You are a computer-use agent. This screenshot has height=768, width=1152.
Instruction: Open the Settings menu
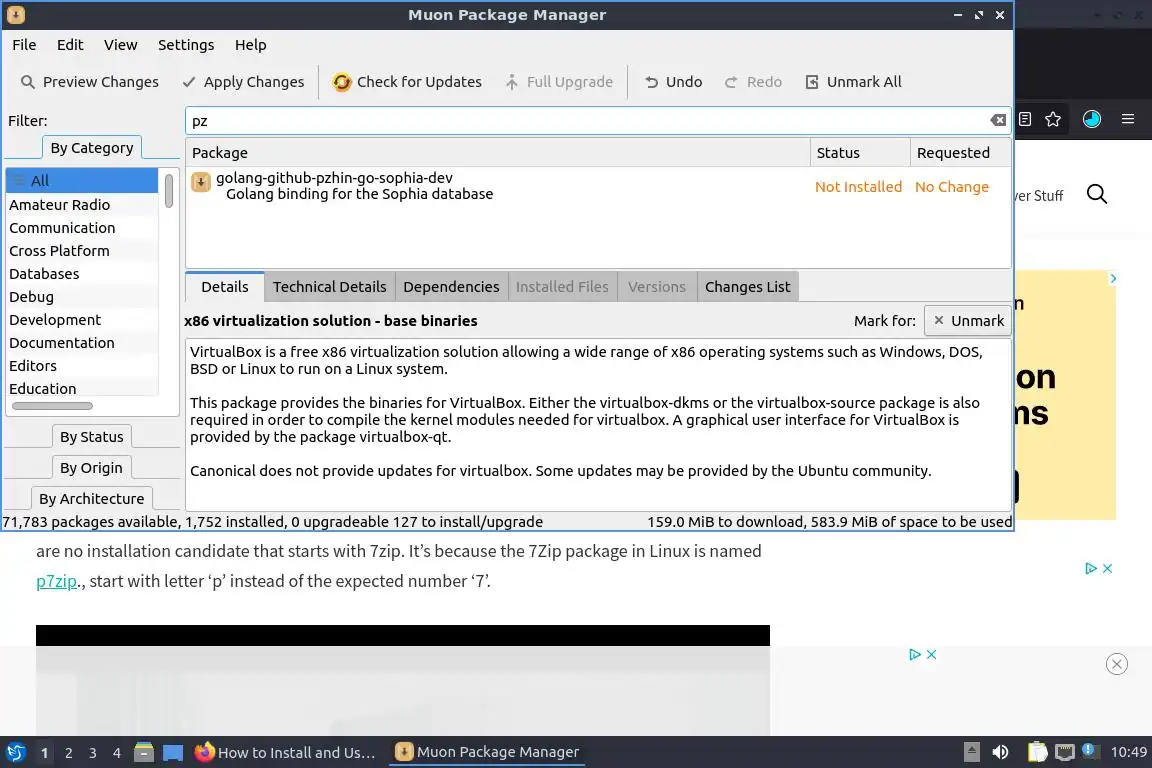point(186,45)
